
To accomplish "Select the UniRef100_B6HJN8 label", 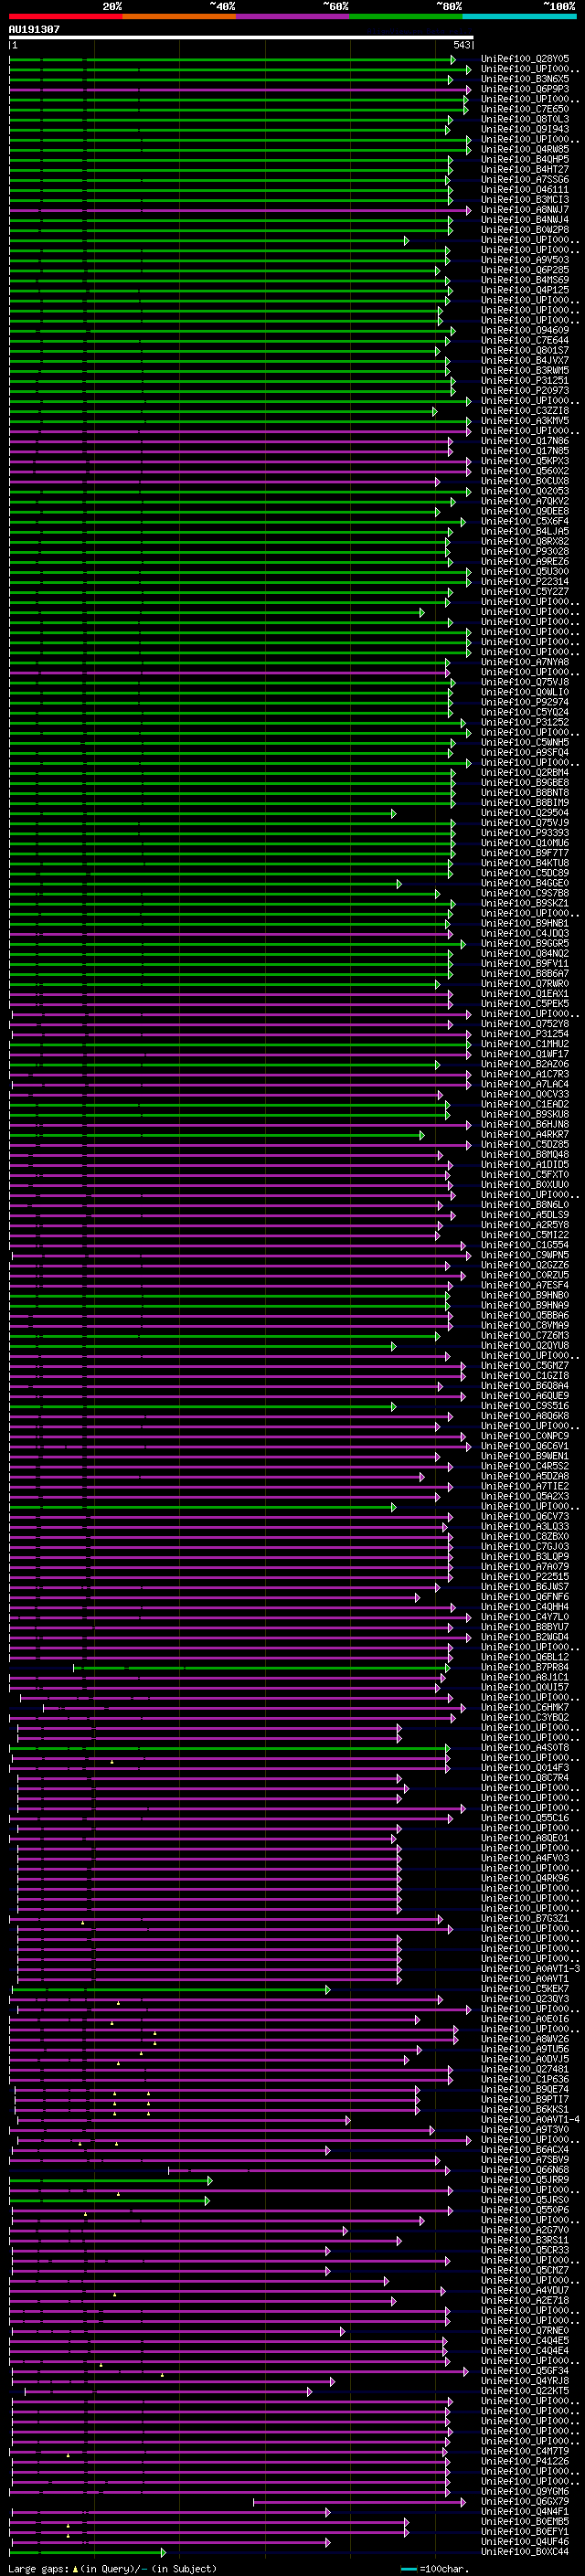I will (525, 1124).
